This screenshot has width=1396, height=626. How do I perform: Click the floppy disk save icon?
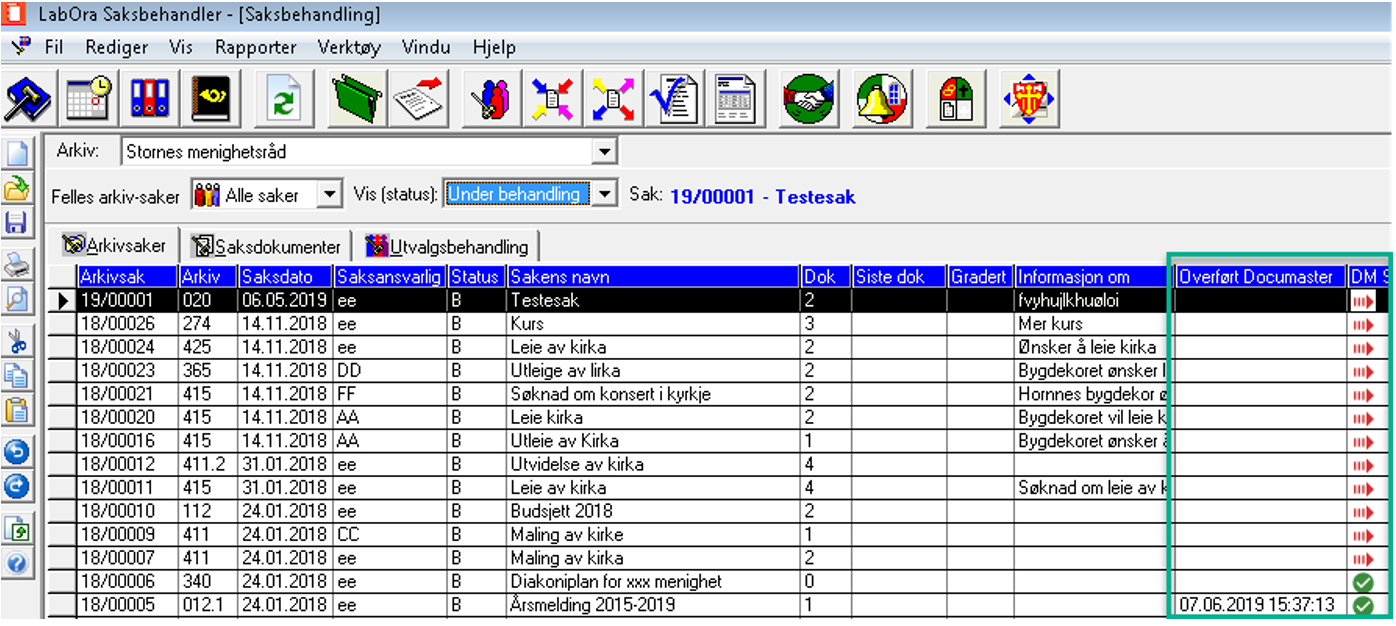tap(17, 222)
